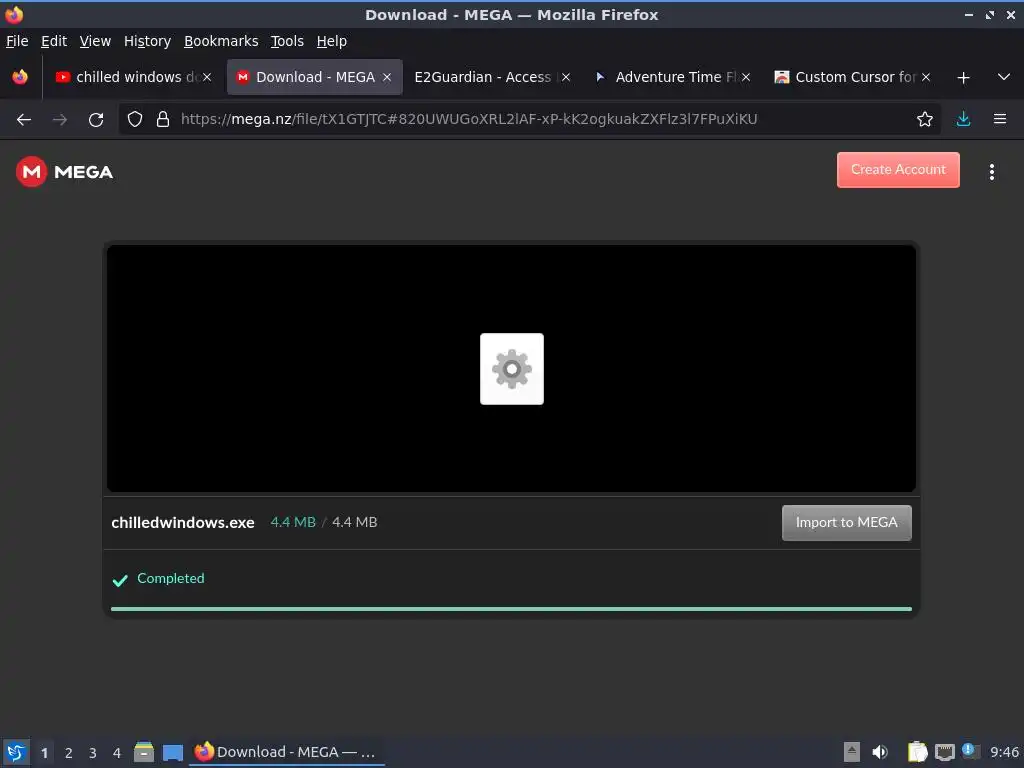Open the Tools menu
The width and height of the screenshot is (1024, 768).
287,41
